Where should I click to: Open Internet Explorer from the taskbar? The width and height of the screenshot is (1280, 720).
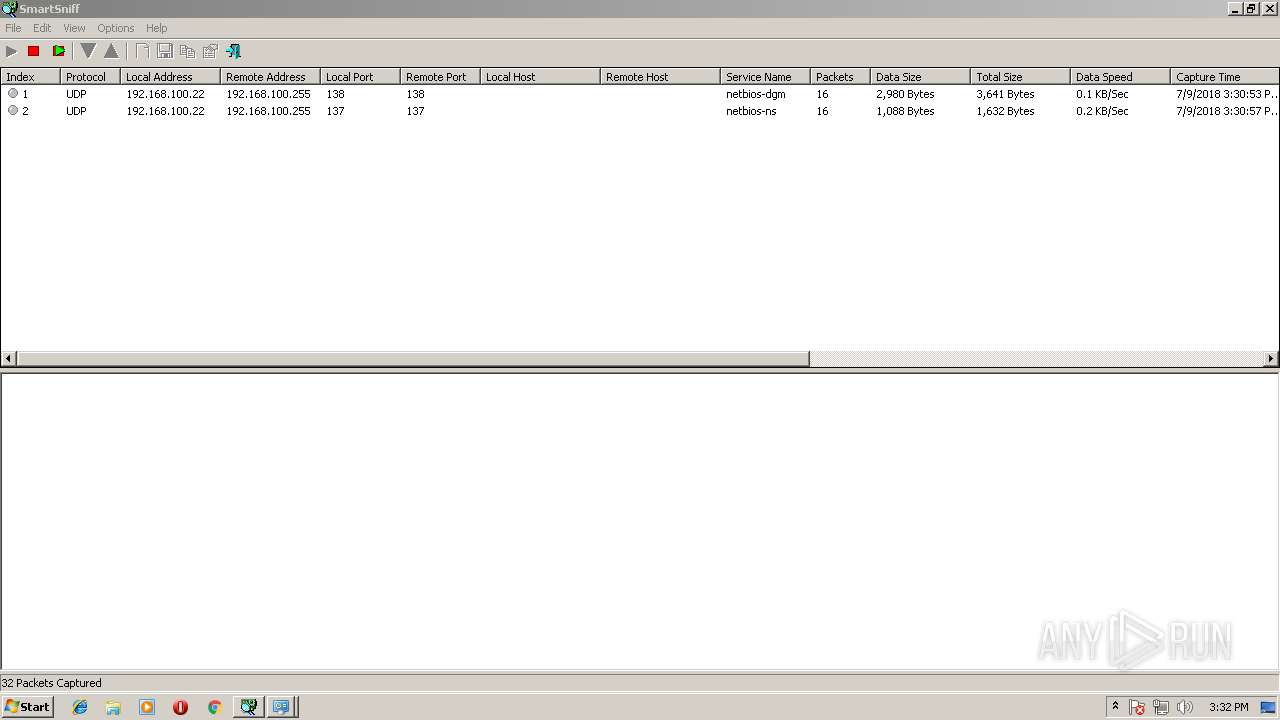(x=80, y=707)
